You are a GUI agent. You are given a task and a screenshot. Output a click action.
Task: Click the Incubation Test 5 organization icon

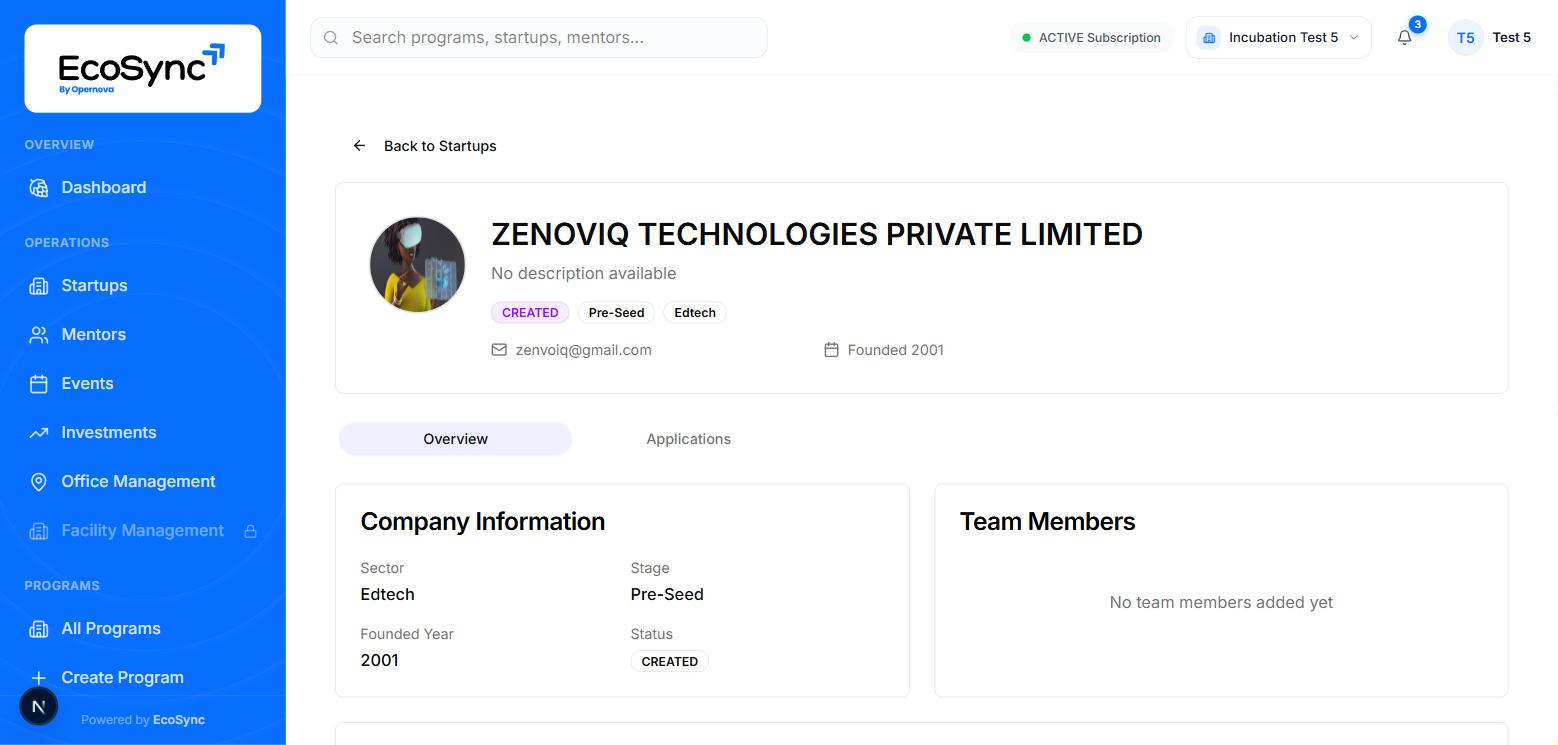tap(1209, 38)
